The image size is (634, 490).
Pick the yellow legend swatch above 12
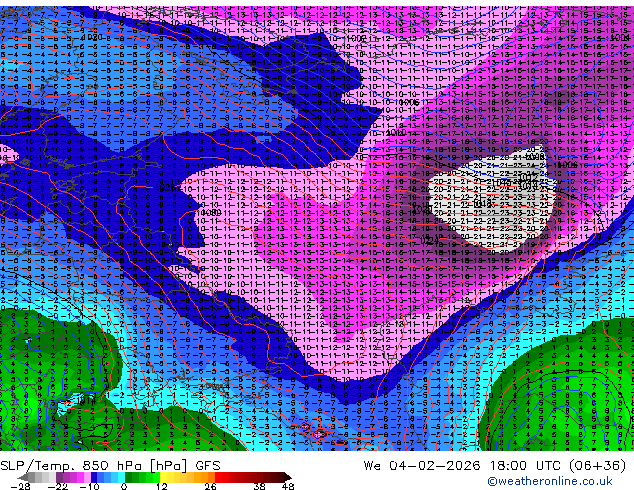point(163,477)
